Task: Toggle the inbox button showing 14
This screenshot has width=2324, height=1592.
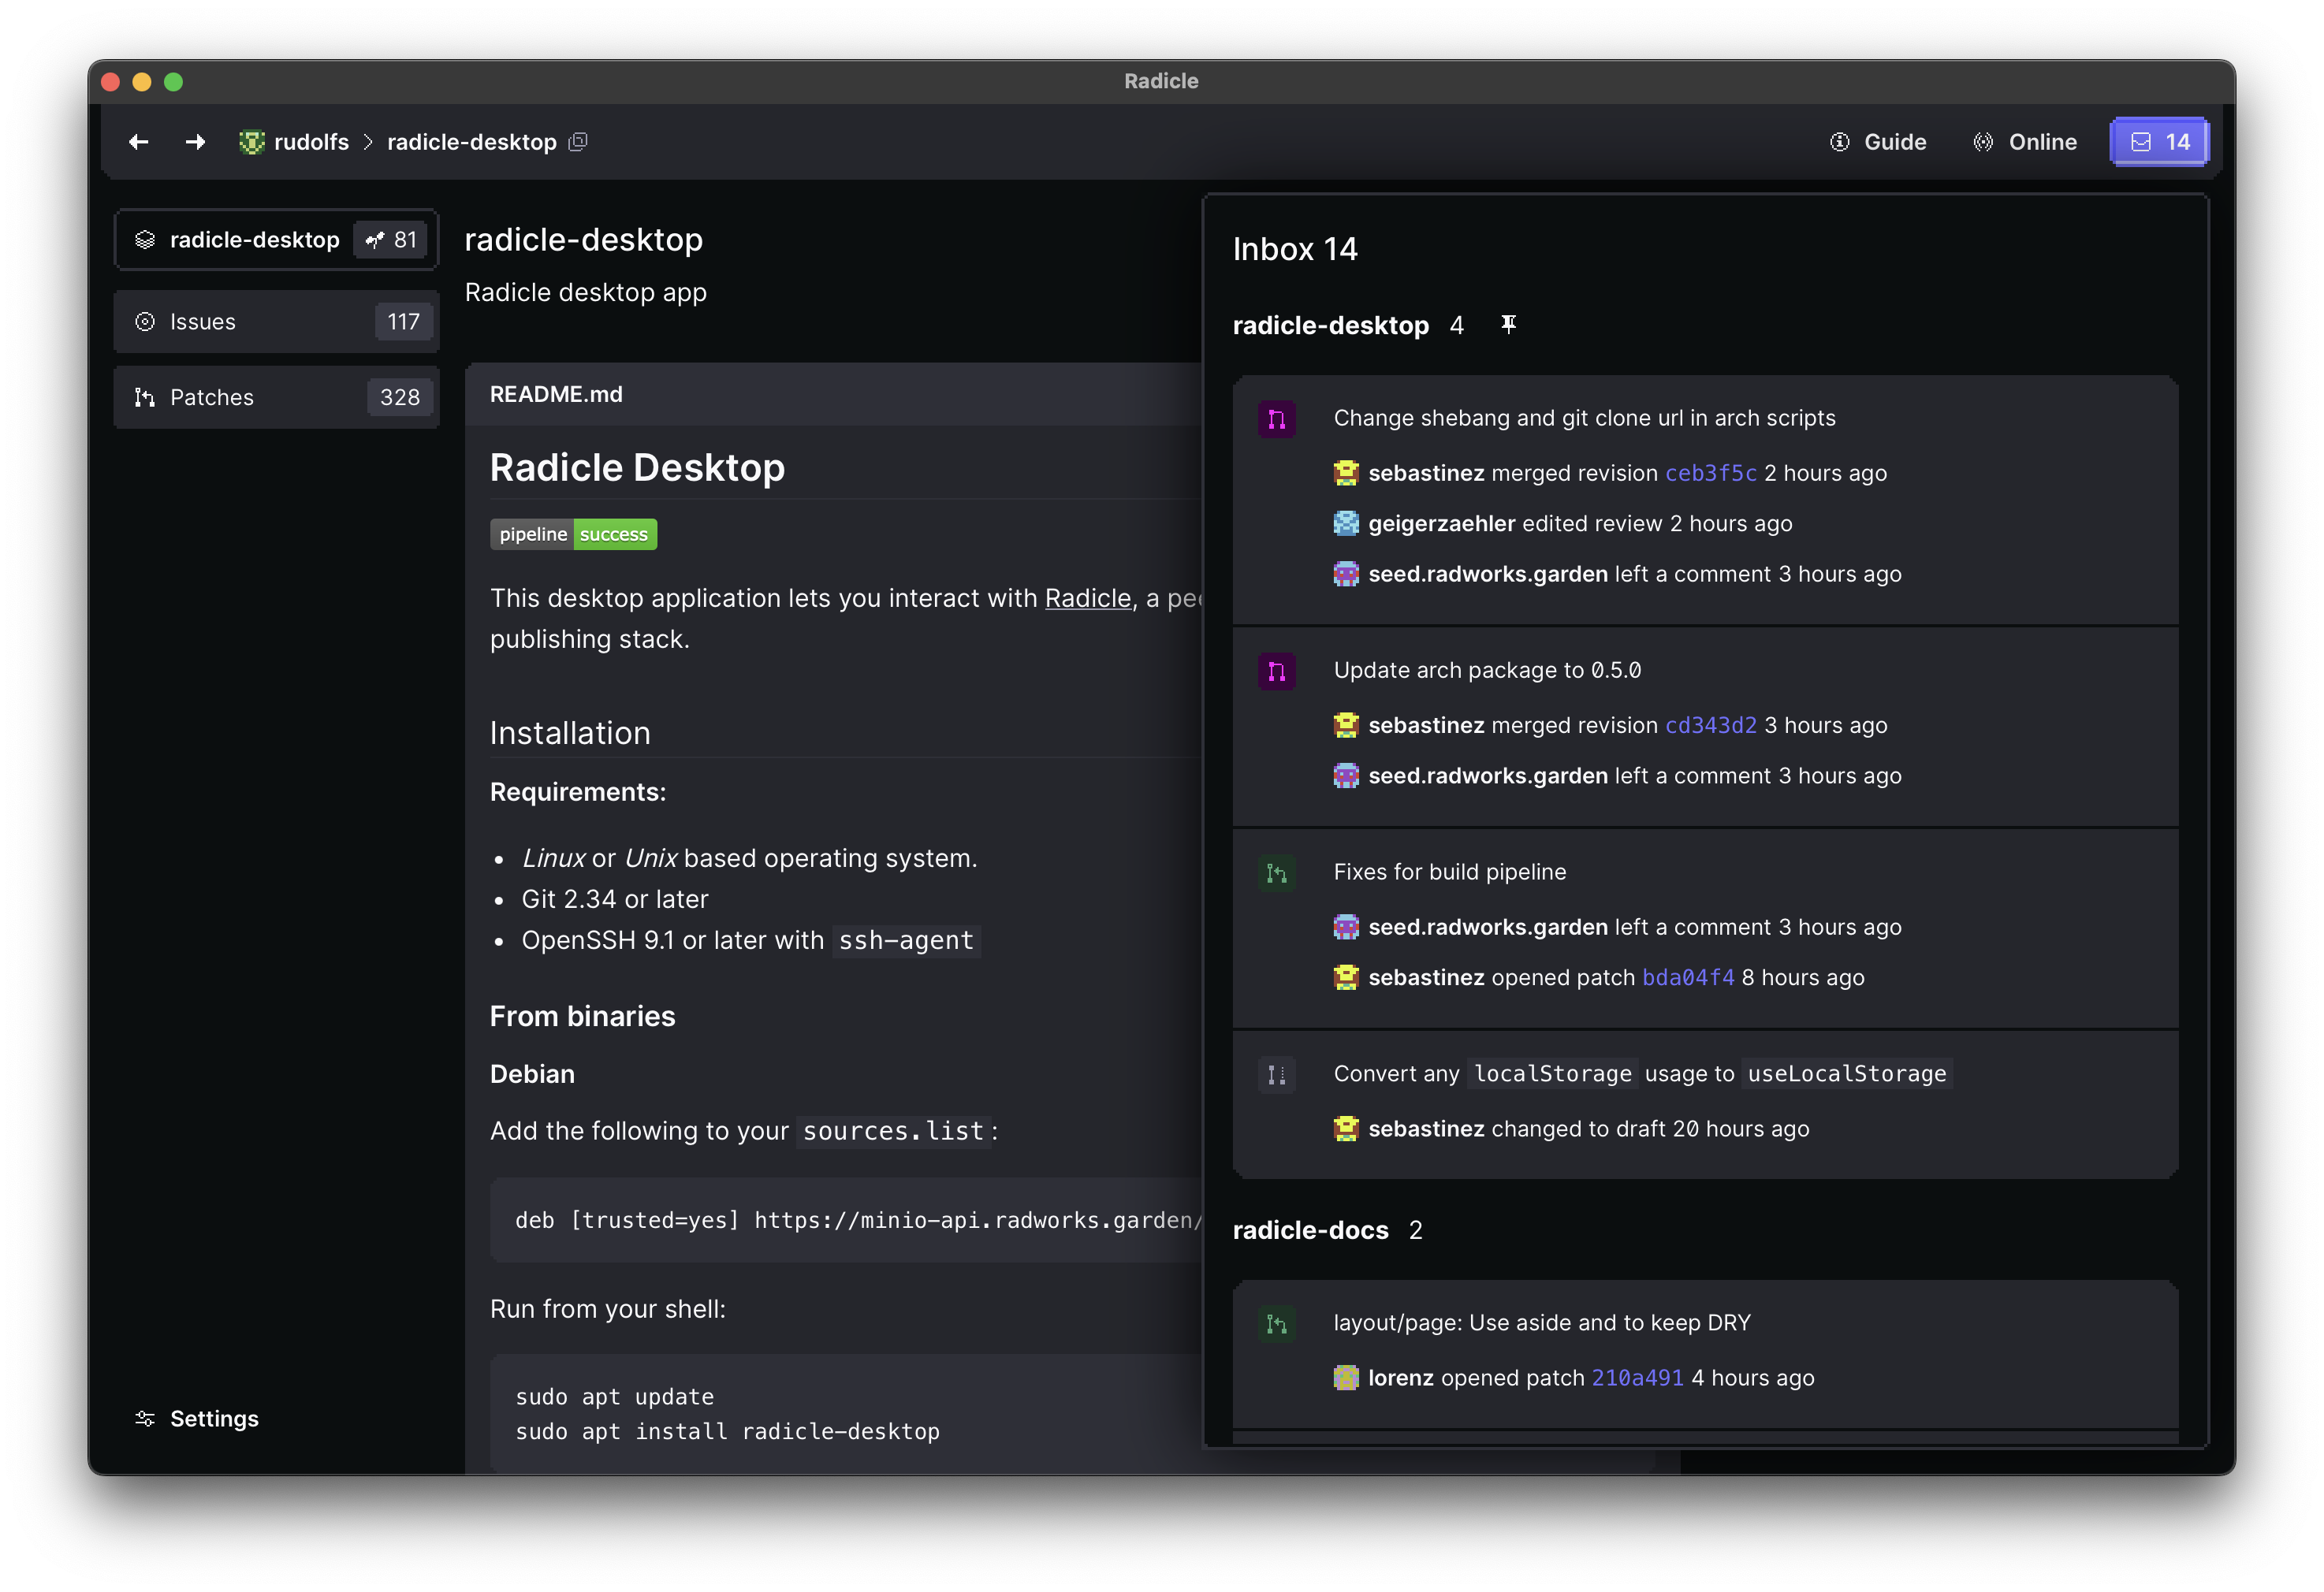Action: 2159,142
